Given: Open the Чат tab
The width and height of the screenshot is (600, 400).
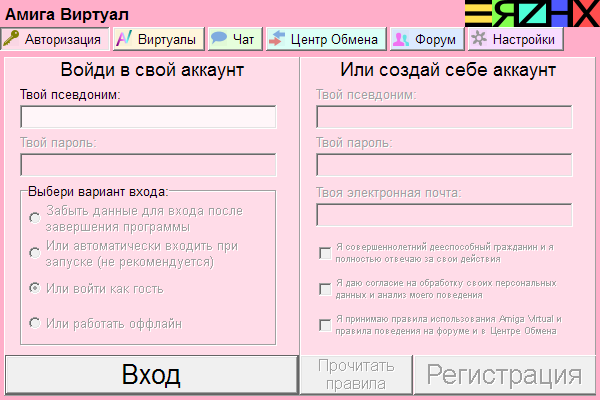Looking at the screenshot, I should coord(235,39).
